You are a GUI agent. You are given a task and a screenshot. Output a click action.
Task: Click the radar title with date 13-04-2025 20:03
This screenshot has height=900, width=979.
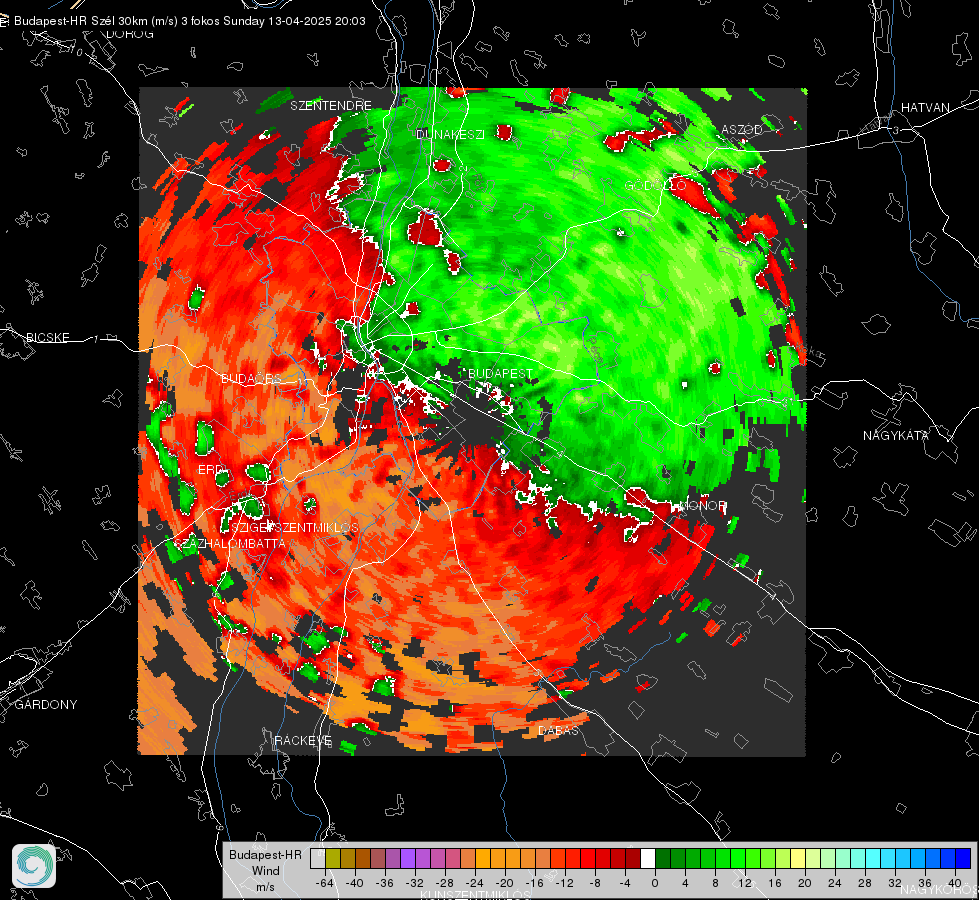click(x=190, y=21)
